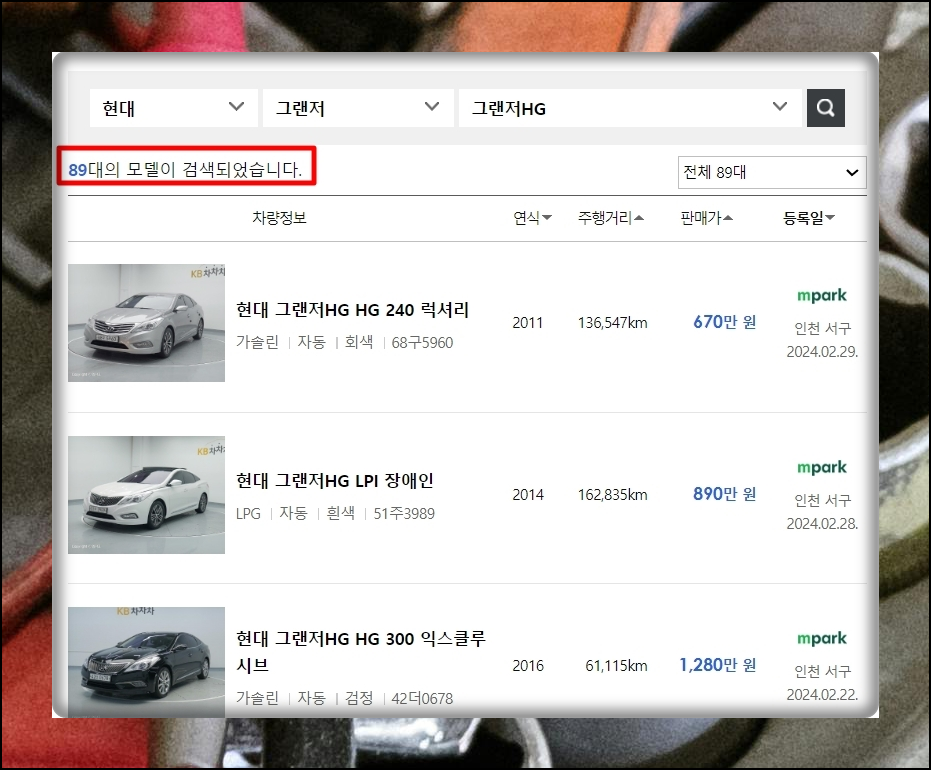Click the 2024.02.29. registration date
This screenshot has height=770, width=931.
point(822,351)
